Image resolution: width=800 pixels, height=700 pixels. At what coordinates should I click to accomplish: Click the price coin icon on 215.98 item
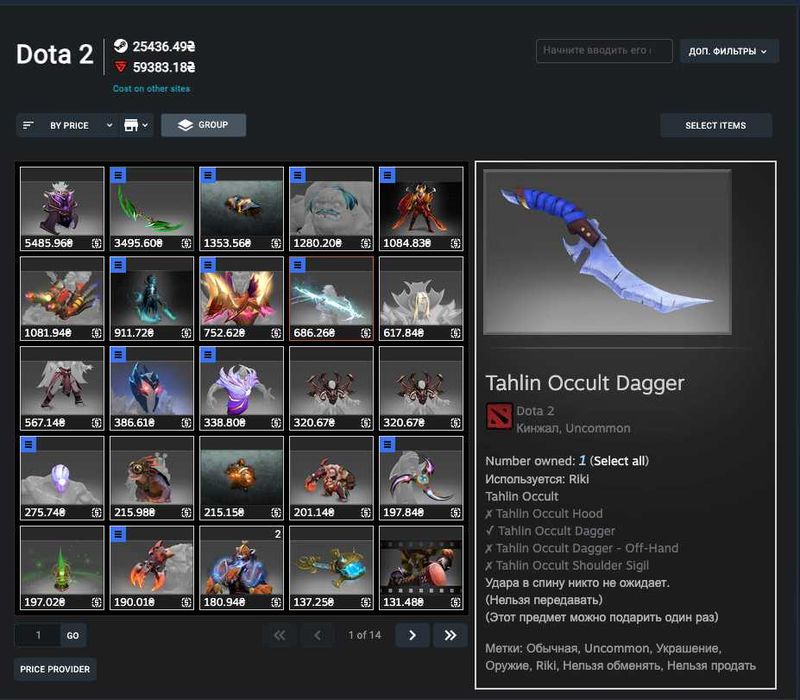[x=186, y=513]
